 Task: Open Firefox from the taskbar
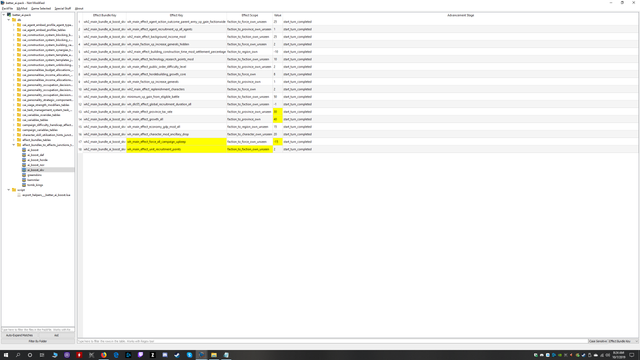tap(104, 355)
